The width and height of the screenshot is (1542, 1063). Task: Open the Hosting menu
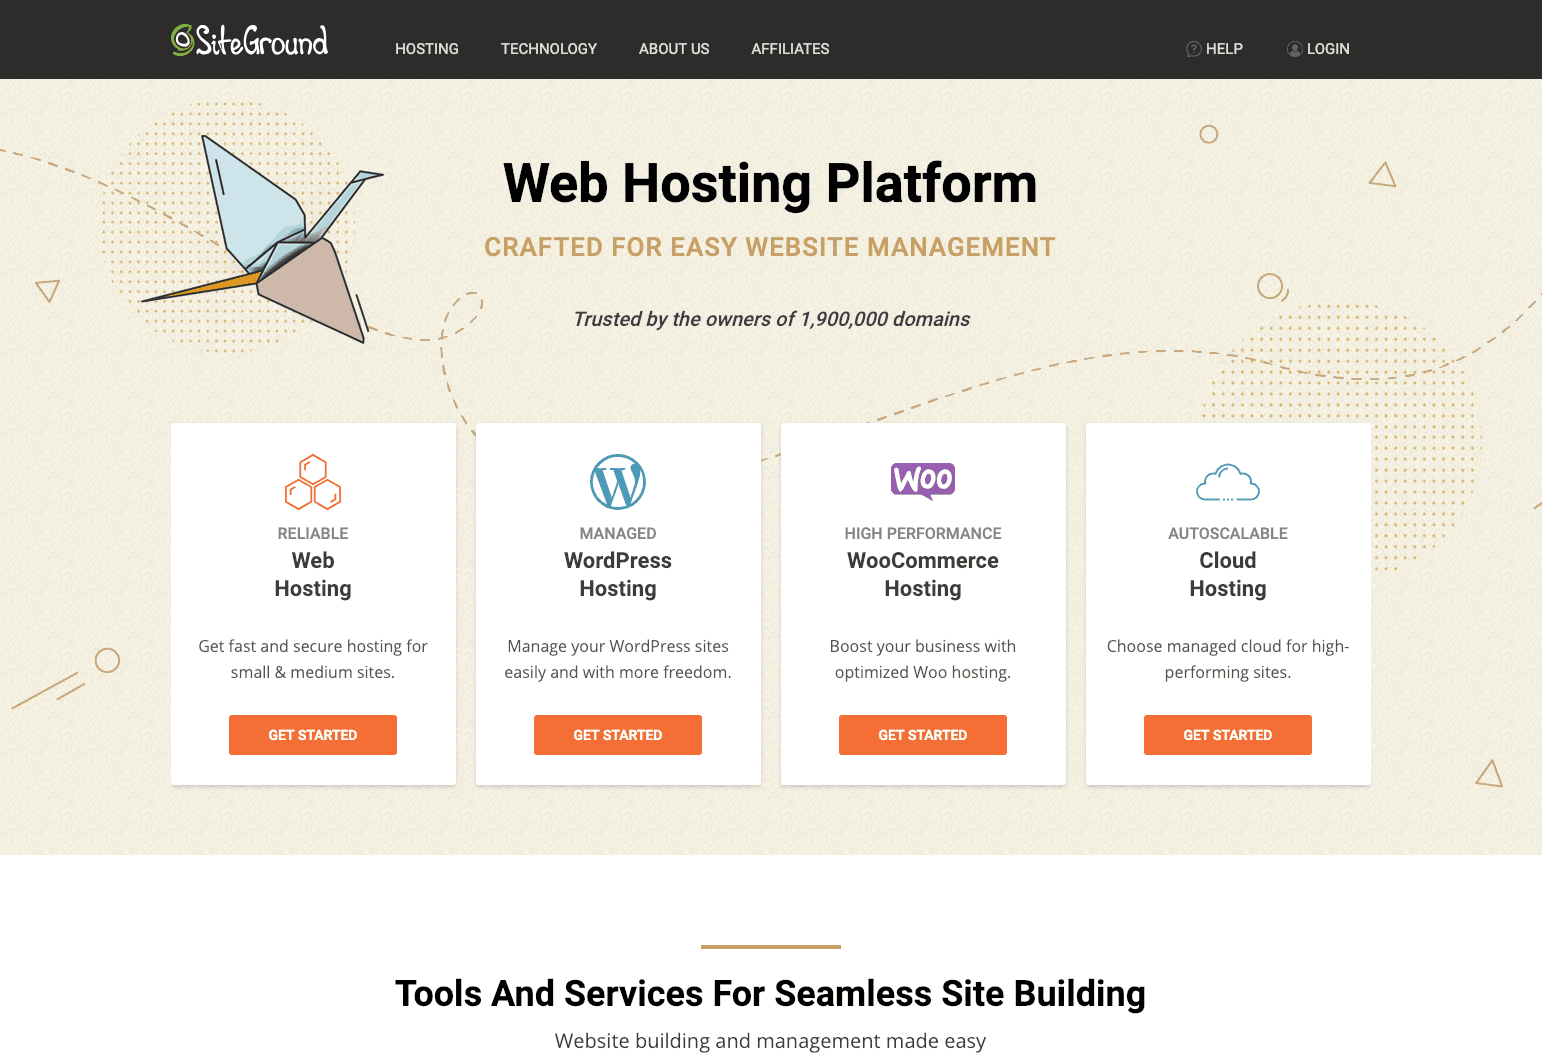427,49
